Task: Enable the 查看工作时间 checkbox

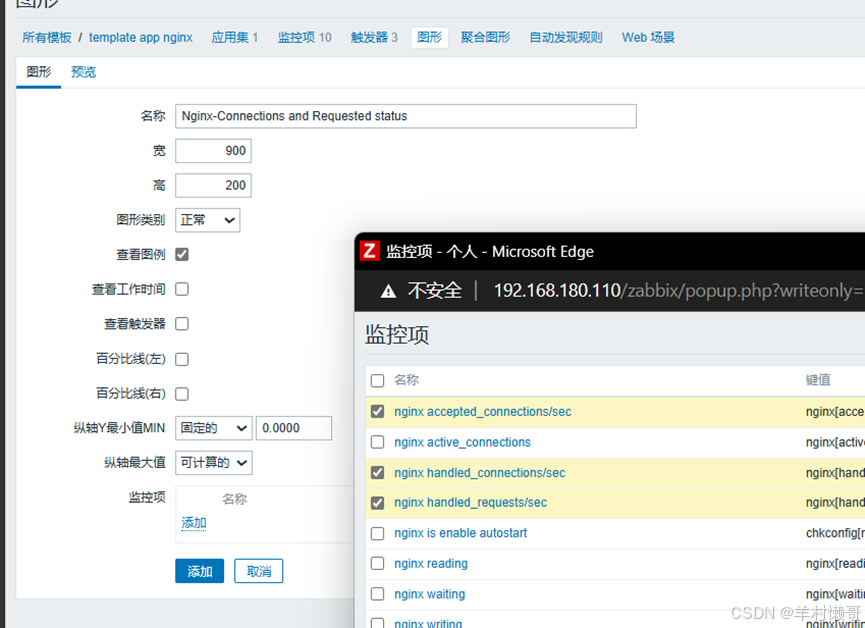Action: tap(182, 289)
